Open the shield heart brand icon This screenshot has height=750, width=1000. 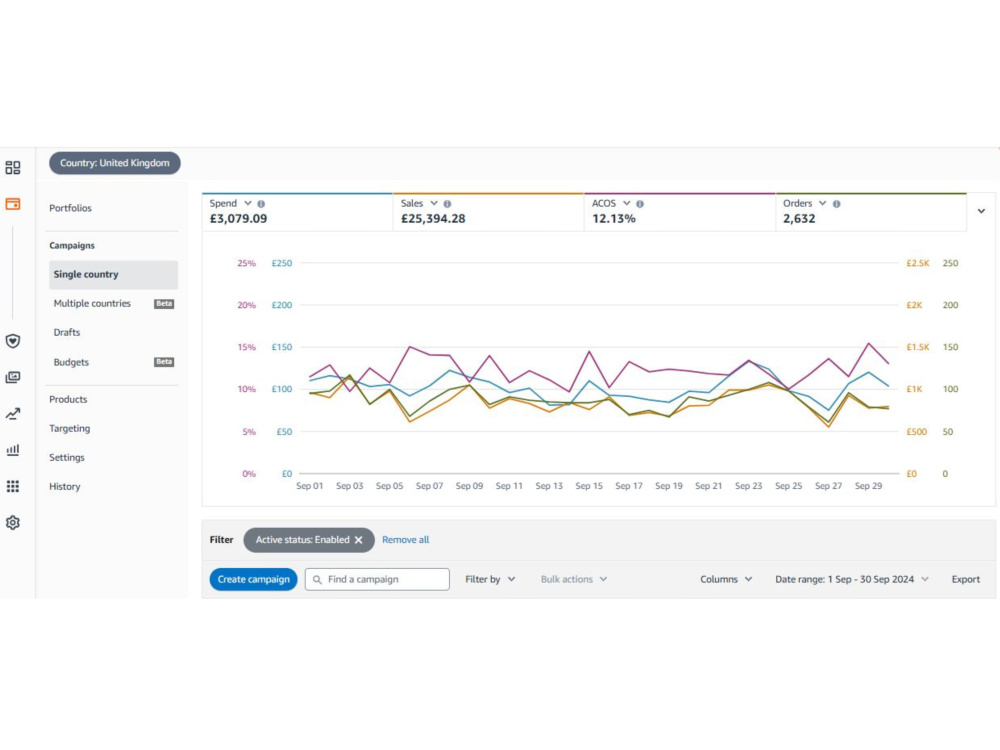pos(13,341)
